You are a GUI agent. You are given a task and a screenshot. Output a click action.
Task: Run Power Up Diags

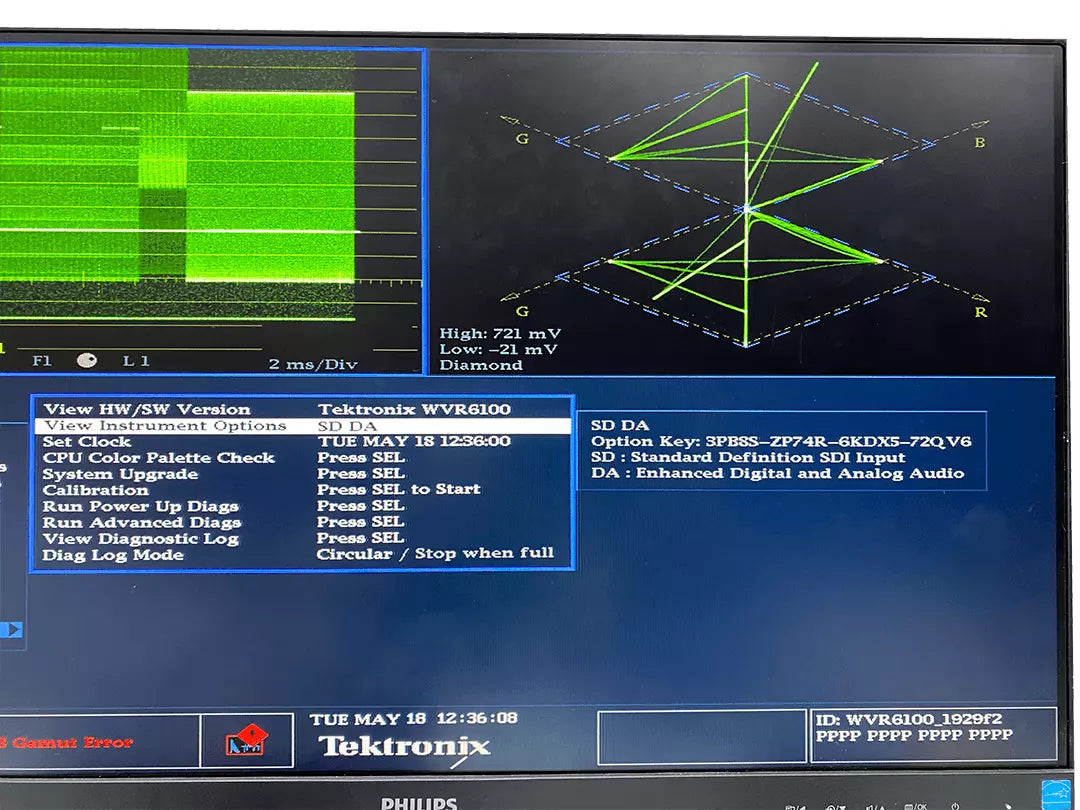pos(140,506)
